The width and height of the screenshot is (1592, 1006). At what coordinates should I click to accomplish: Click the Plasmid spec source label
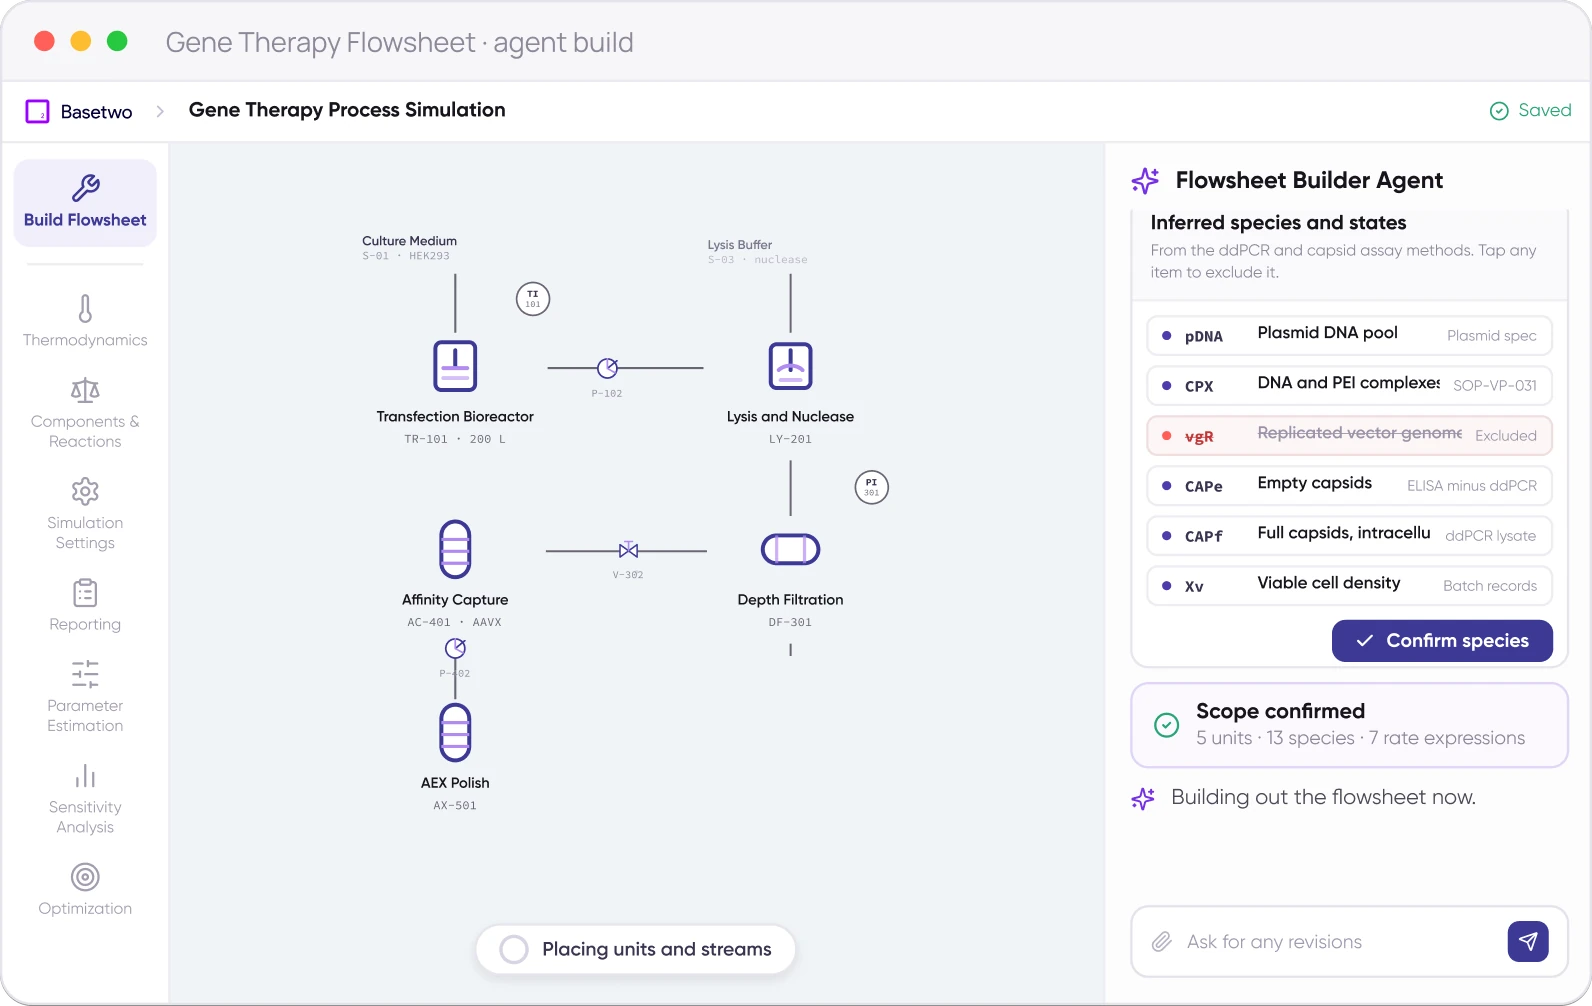1491,336
